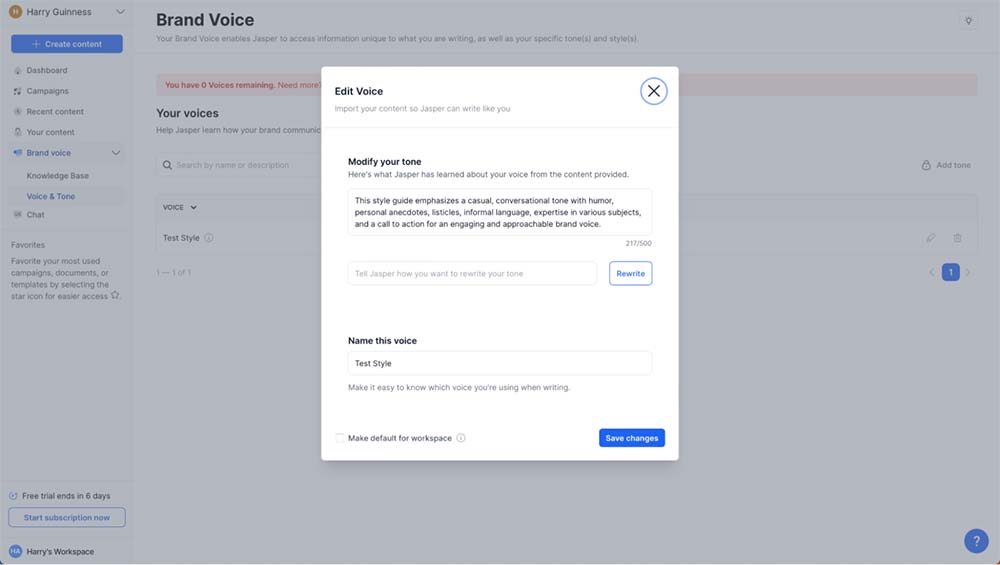
Task: Click the favorites star icon
Action: click(x=115, y=295)
